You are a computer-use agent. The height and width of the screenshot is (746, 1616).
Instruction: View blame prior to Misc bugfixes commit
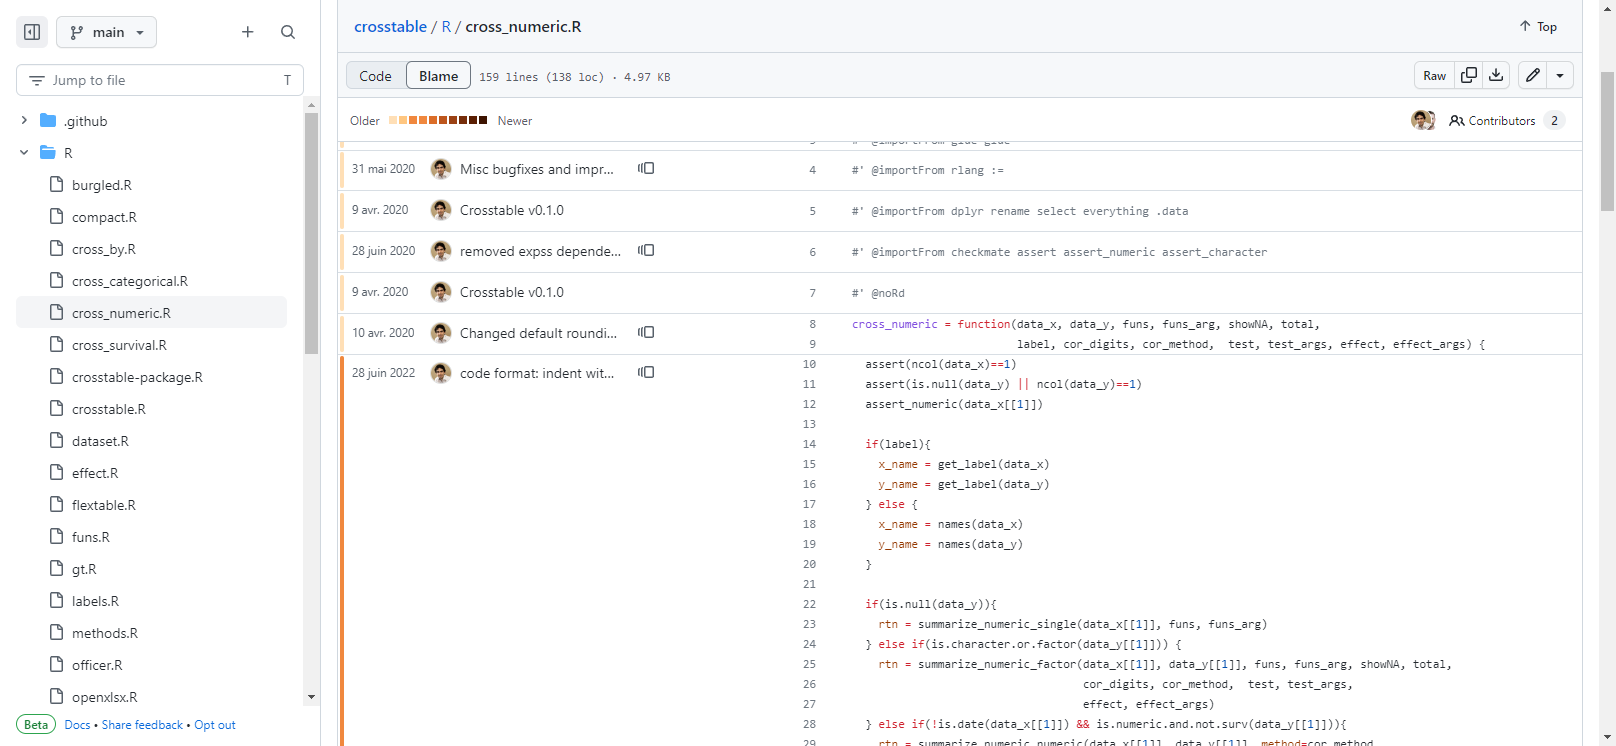646,169
